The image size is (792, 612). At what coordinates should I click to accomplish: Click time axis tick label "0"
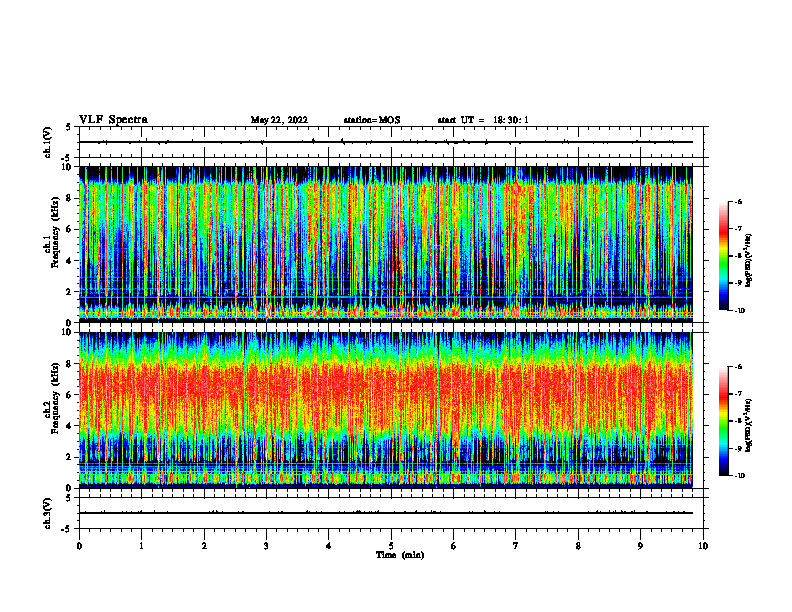(79, 546)
